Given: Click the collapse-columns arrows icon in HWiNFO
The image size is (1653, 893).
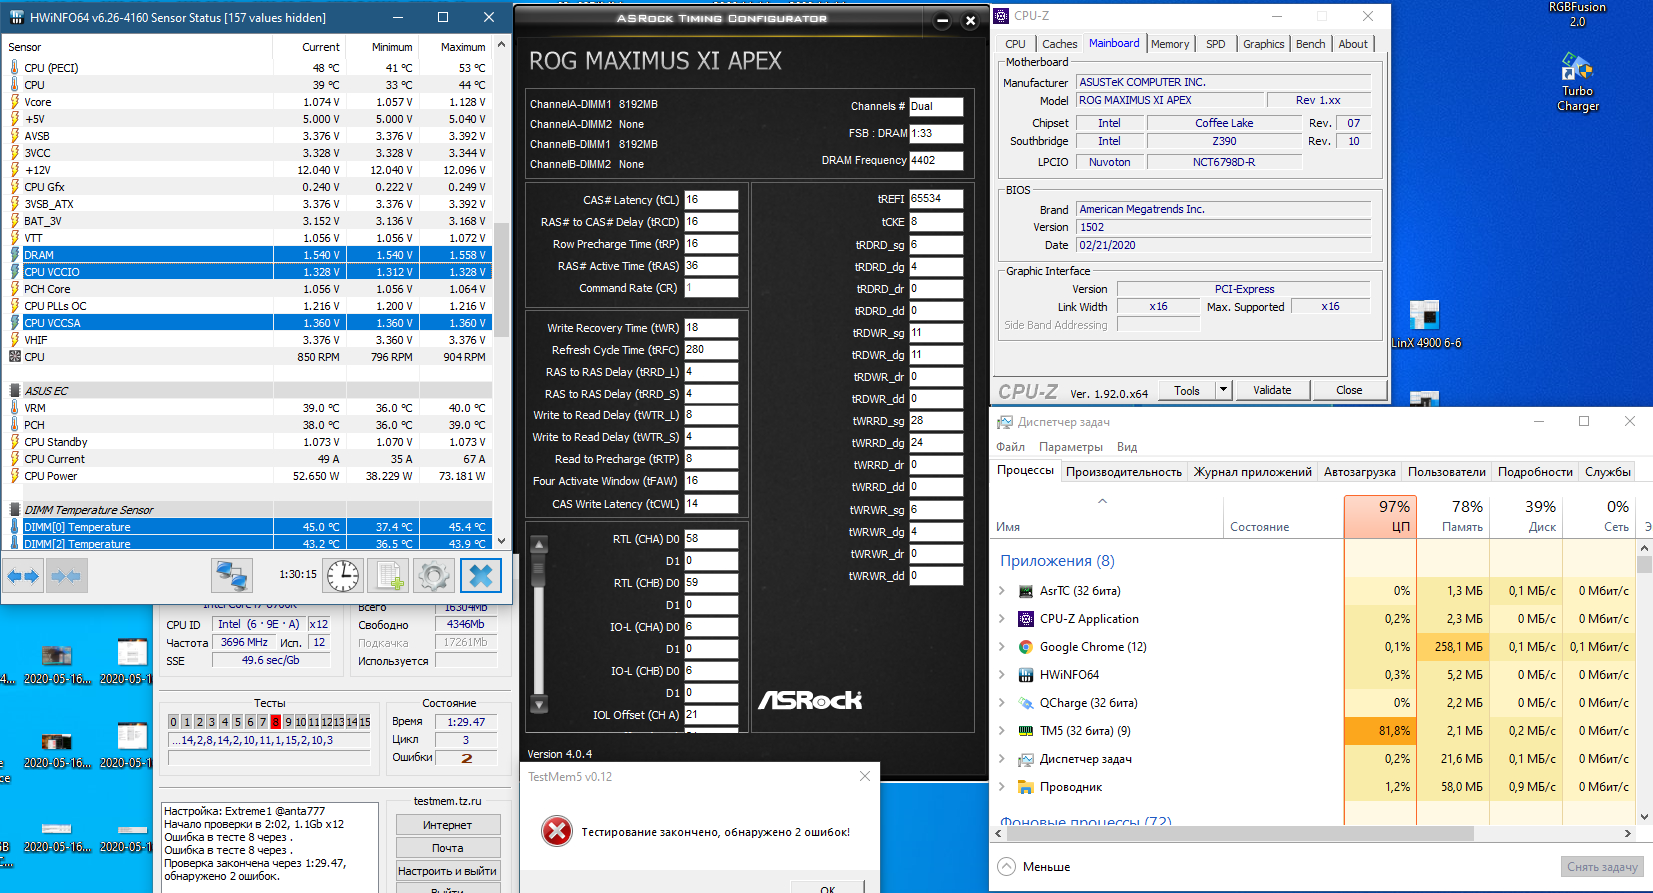Looking at the screenshot, I should (x=66, y=576).
